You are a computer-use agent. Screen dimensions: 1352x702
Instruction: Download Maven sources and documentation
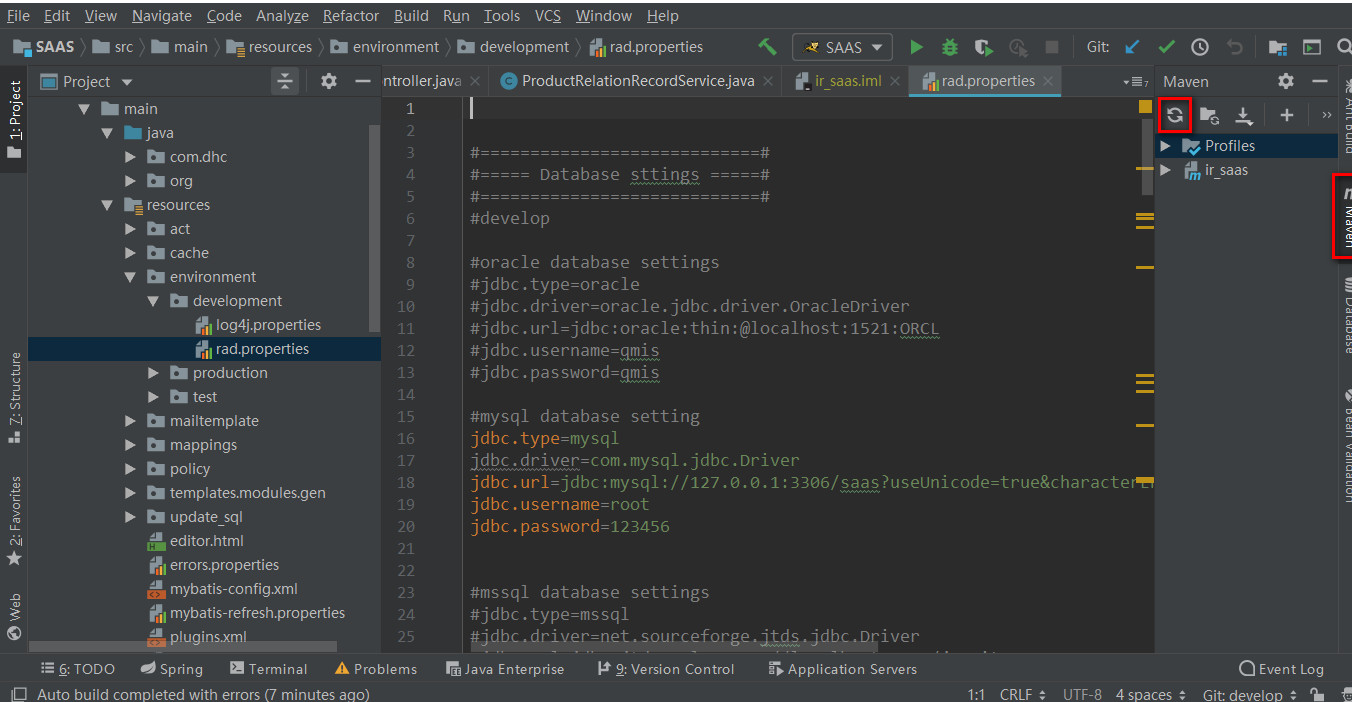(1244, 115)
